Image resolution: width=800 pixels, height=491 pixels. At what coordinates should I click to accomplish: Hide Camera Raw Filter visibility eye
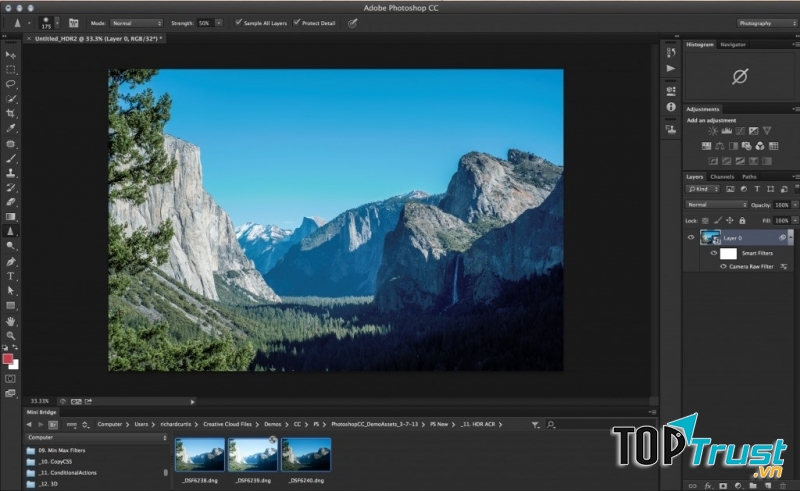pyautogui.click(x=723, y=266)
